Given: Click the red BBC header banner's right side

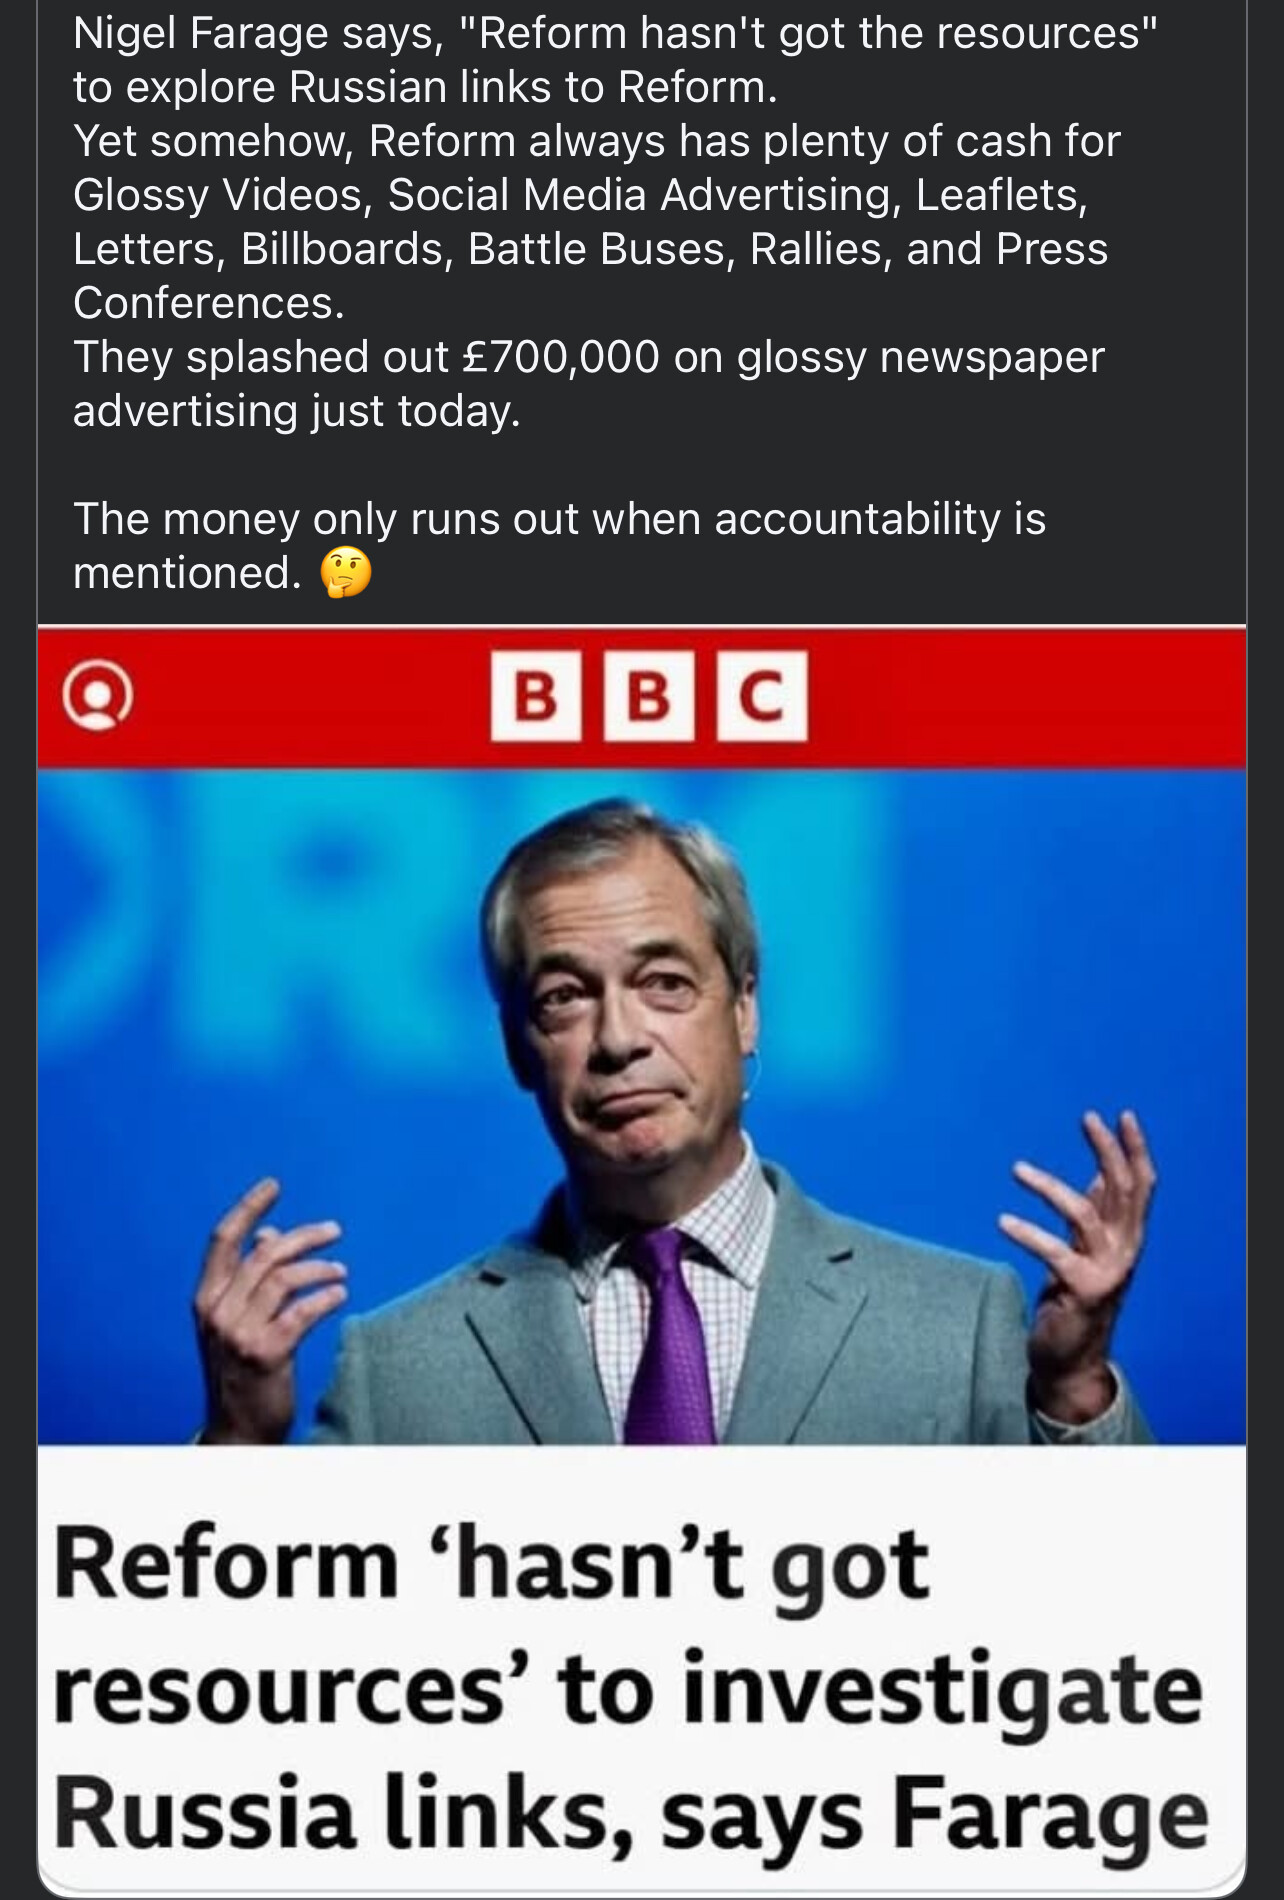Looking at the screenshot, I should [1050, 696].
